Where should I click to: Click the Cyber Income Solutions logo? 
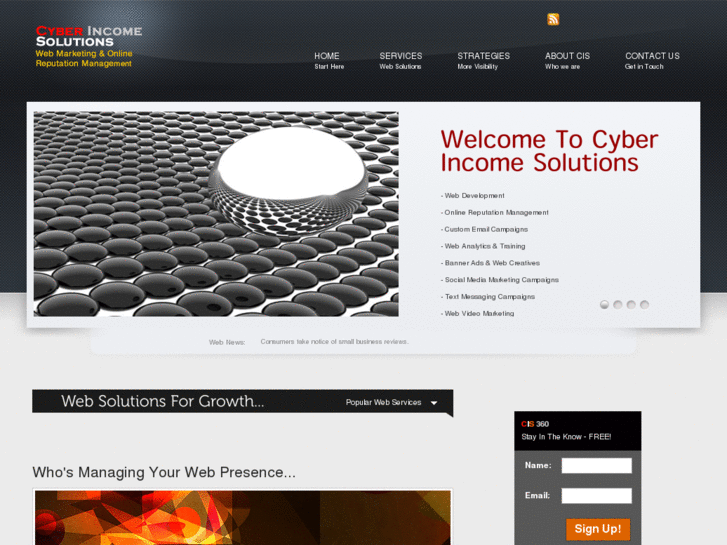pos(89,36)
